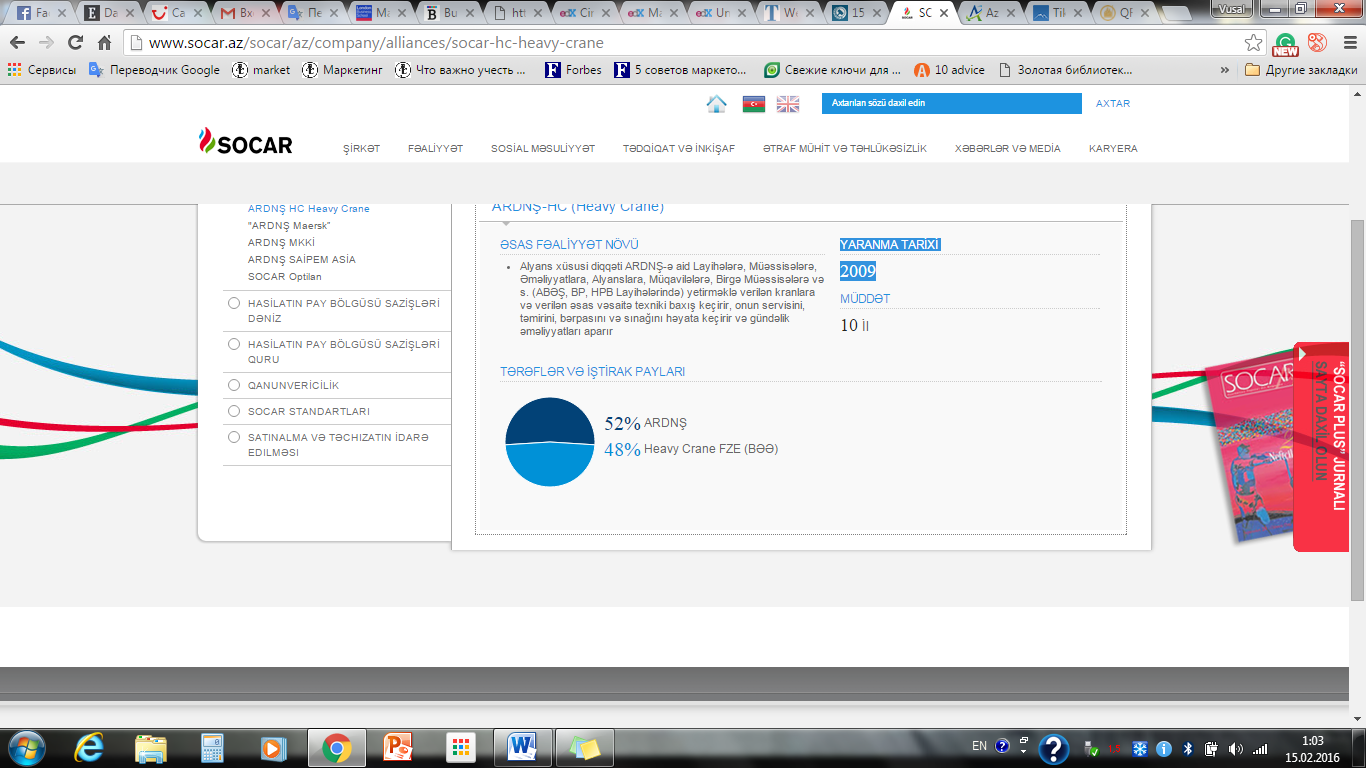Close the active SOCAR tab
Screen dimensions: 1366x768
coord(945,14)
